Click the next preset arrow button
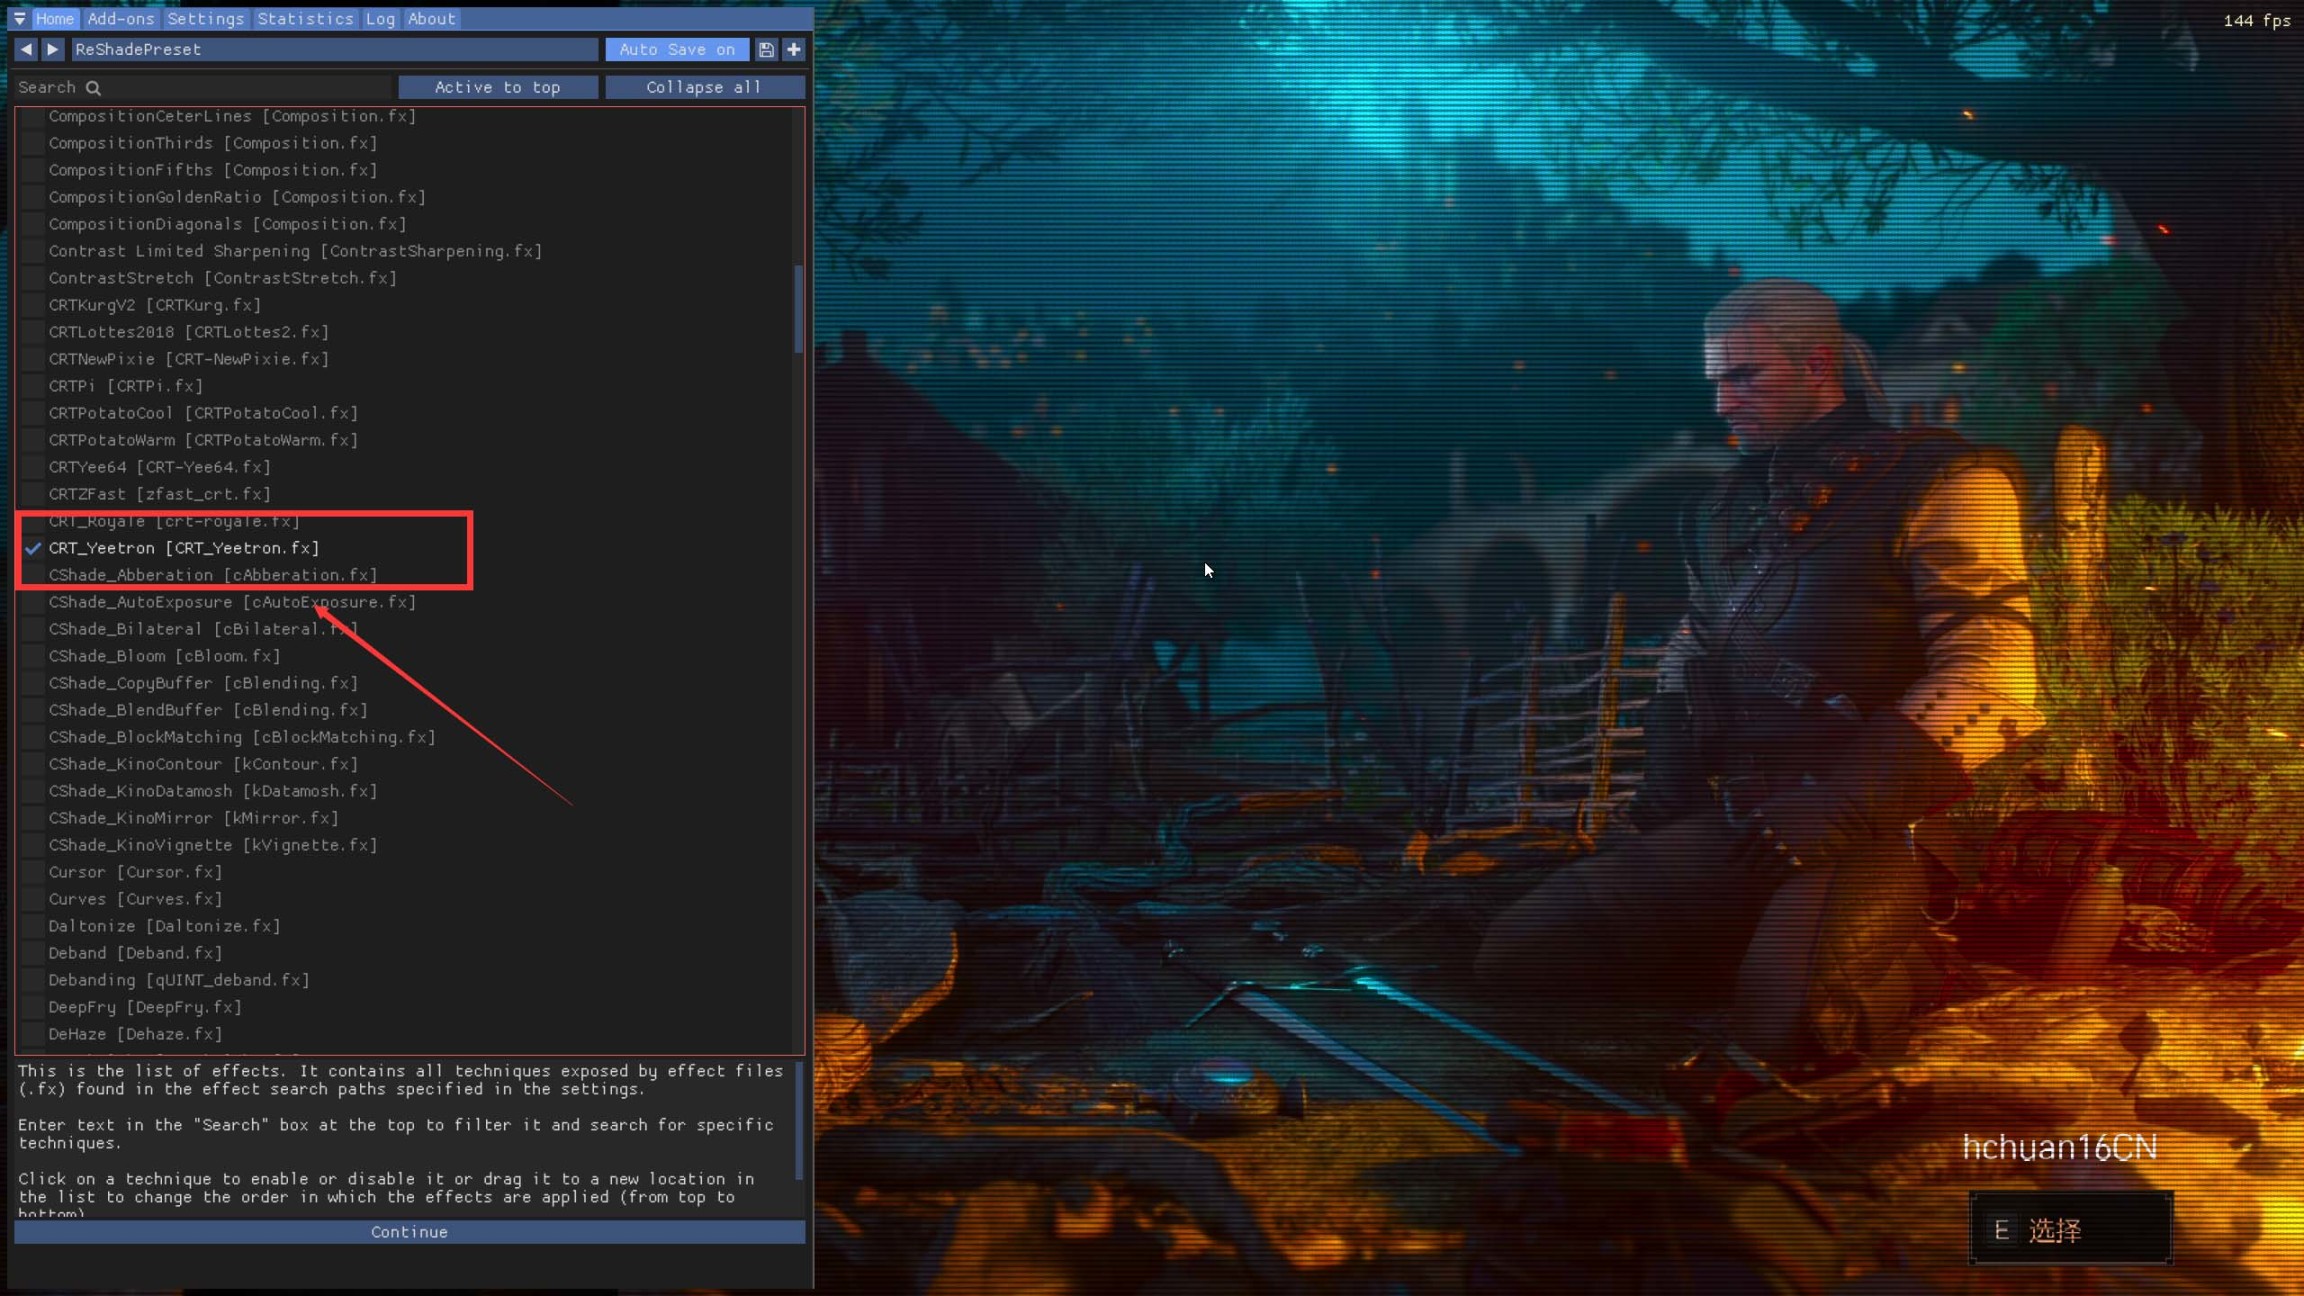The height and width of the screenshot is (1296, 2304). tap(53, 49)
